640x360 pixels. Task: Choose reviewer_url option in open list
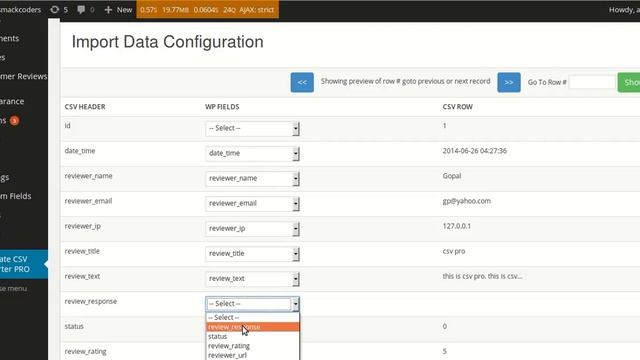point(253,355)
